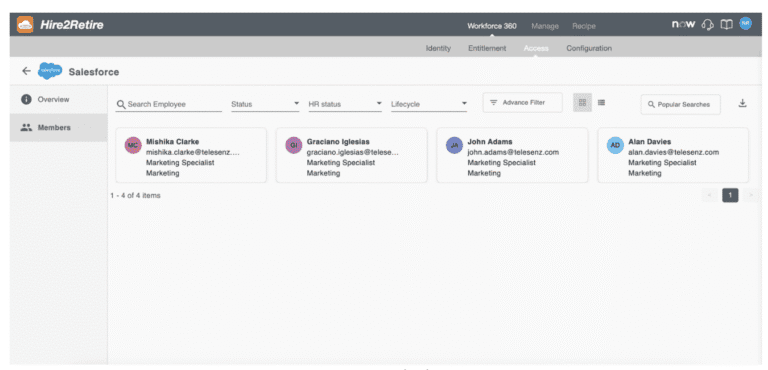Open Graciano Iglesias's member card
768x370 pixels.
(x=352, y=155)
